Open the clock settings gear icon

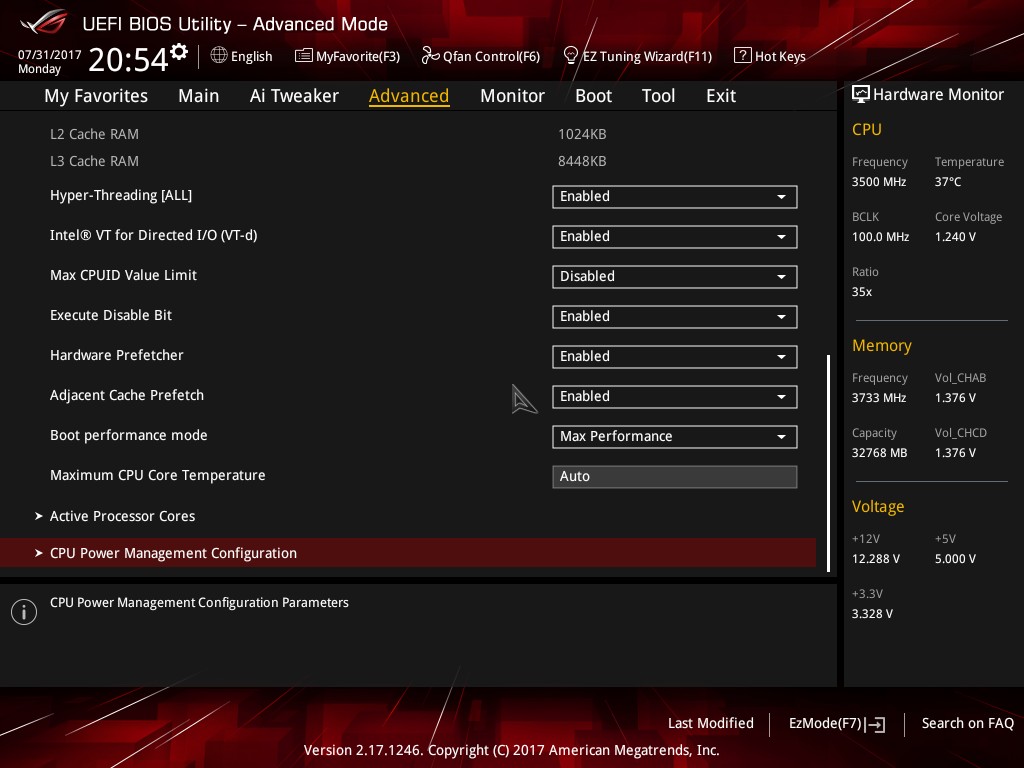point(179,52)
